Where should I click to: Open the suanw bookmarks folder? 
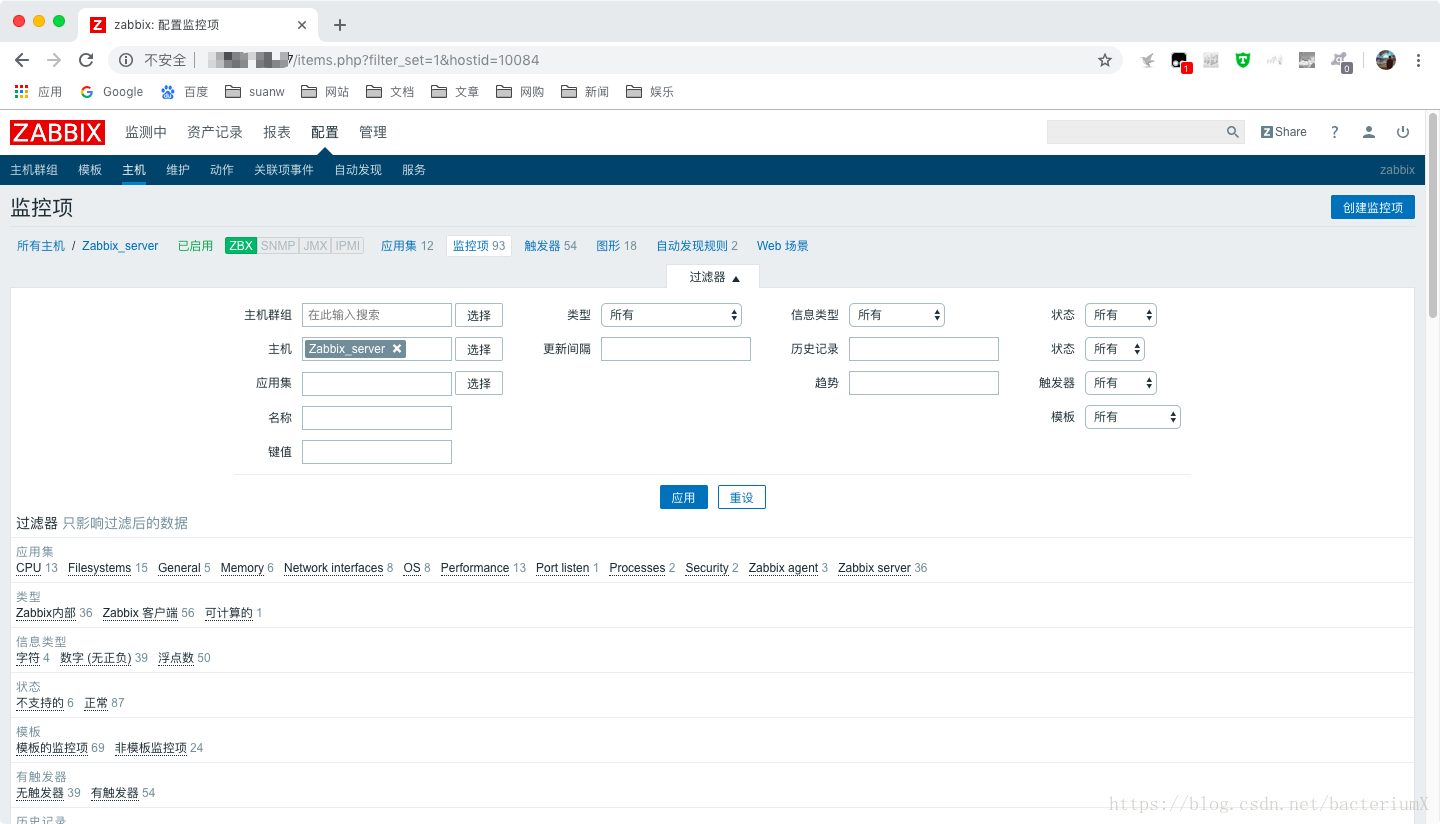[x=255, y=91]
